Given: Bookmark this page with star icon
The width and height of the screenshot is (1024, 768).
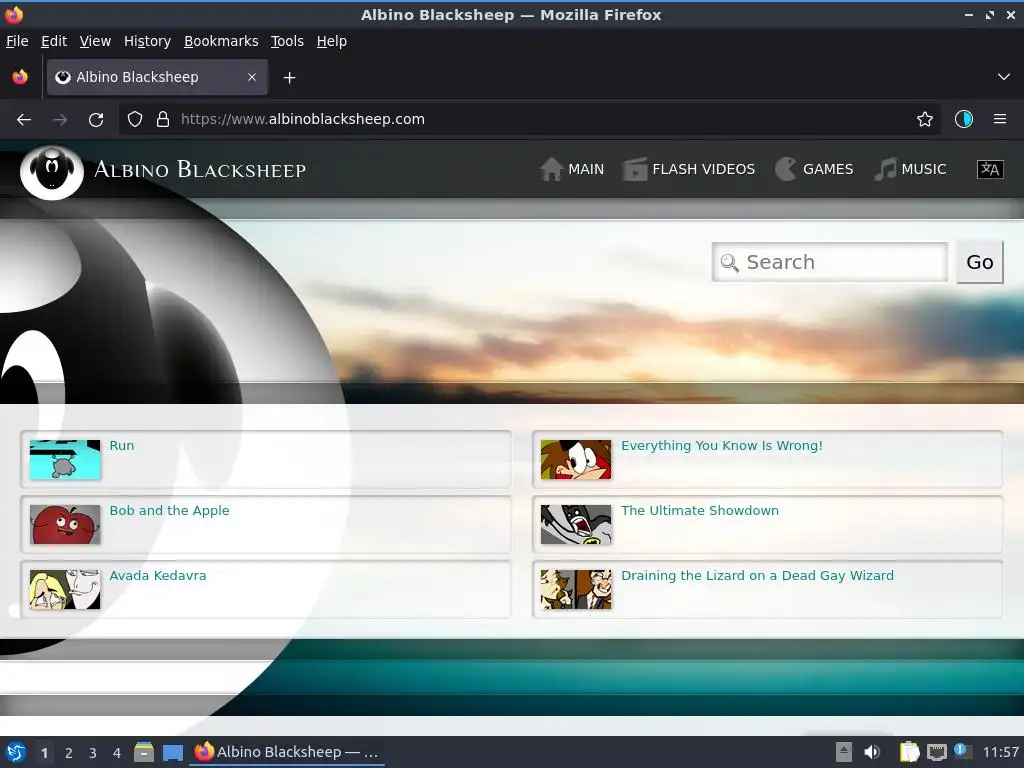Looking at the screenshot, I should [x=924, y=119].
